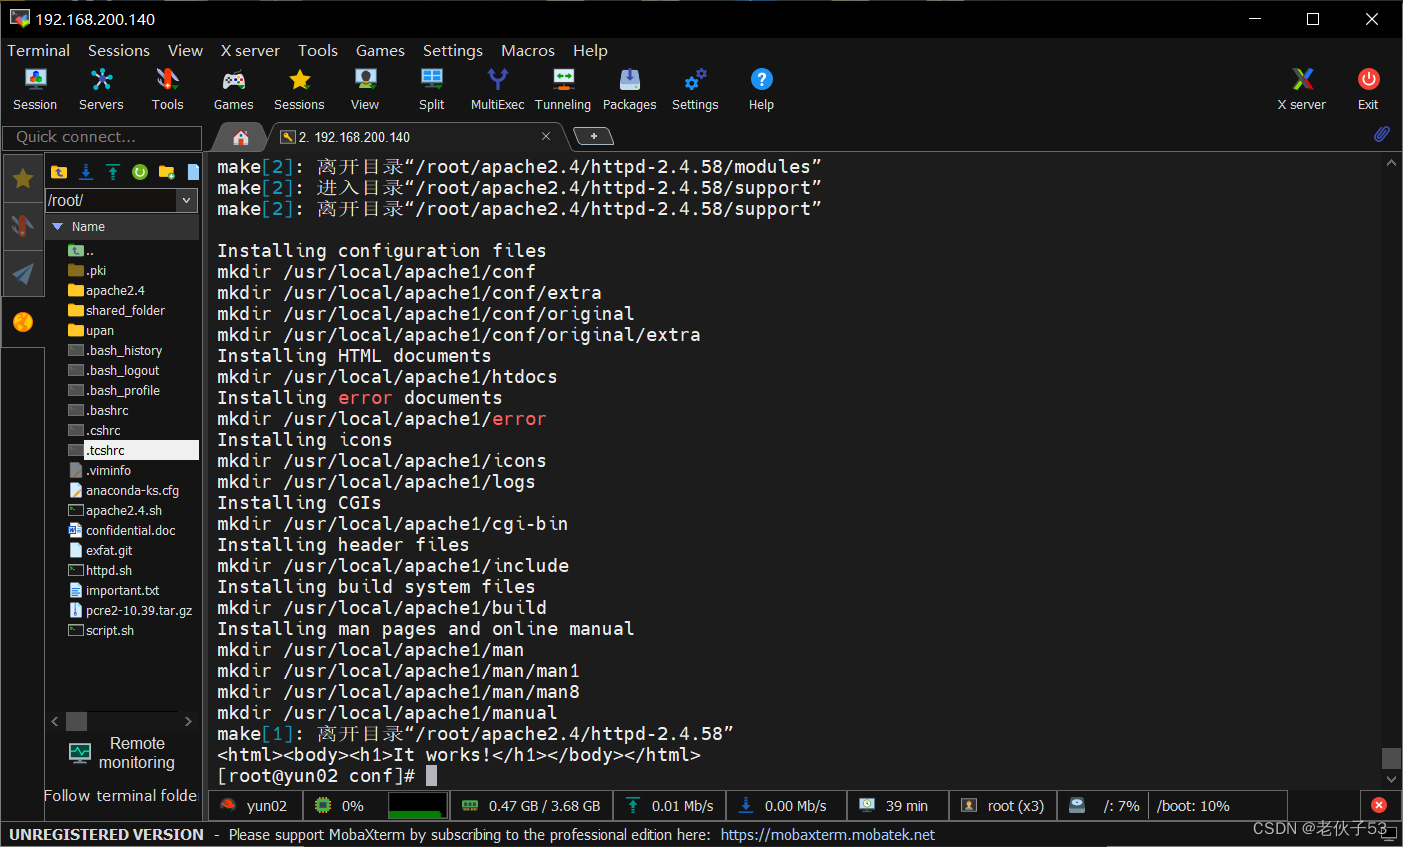Click the SFTP upload arrow icon
This screenshot has height=847, width=1403.
(113, 172)
